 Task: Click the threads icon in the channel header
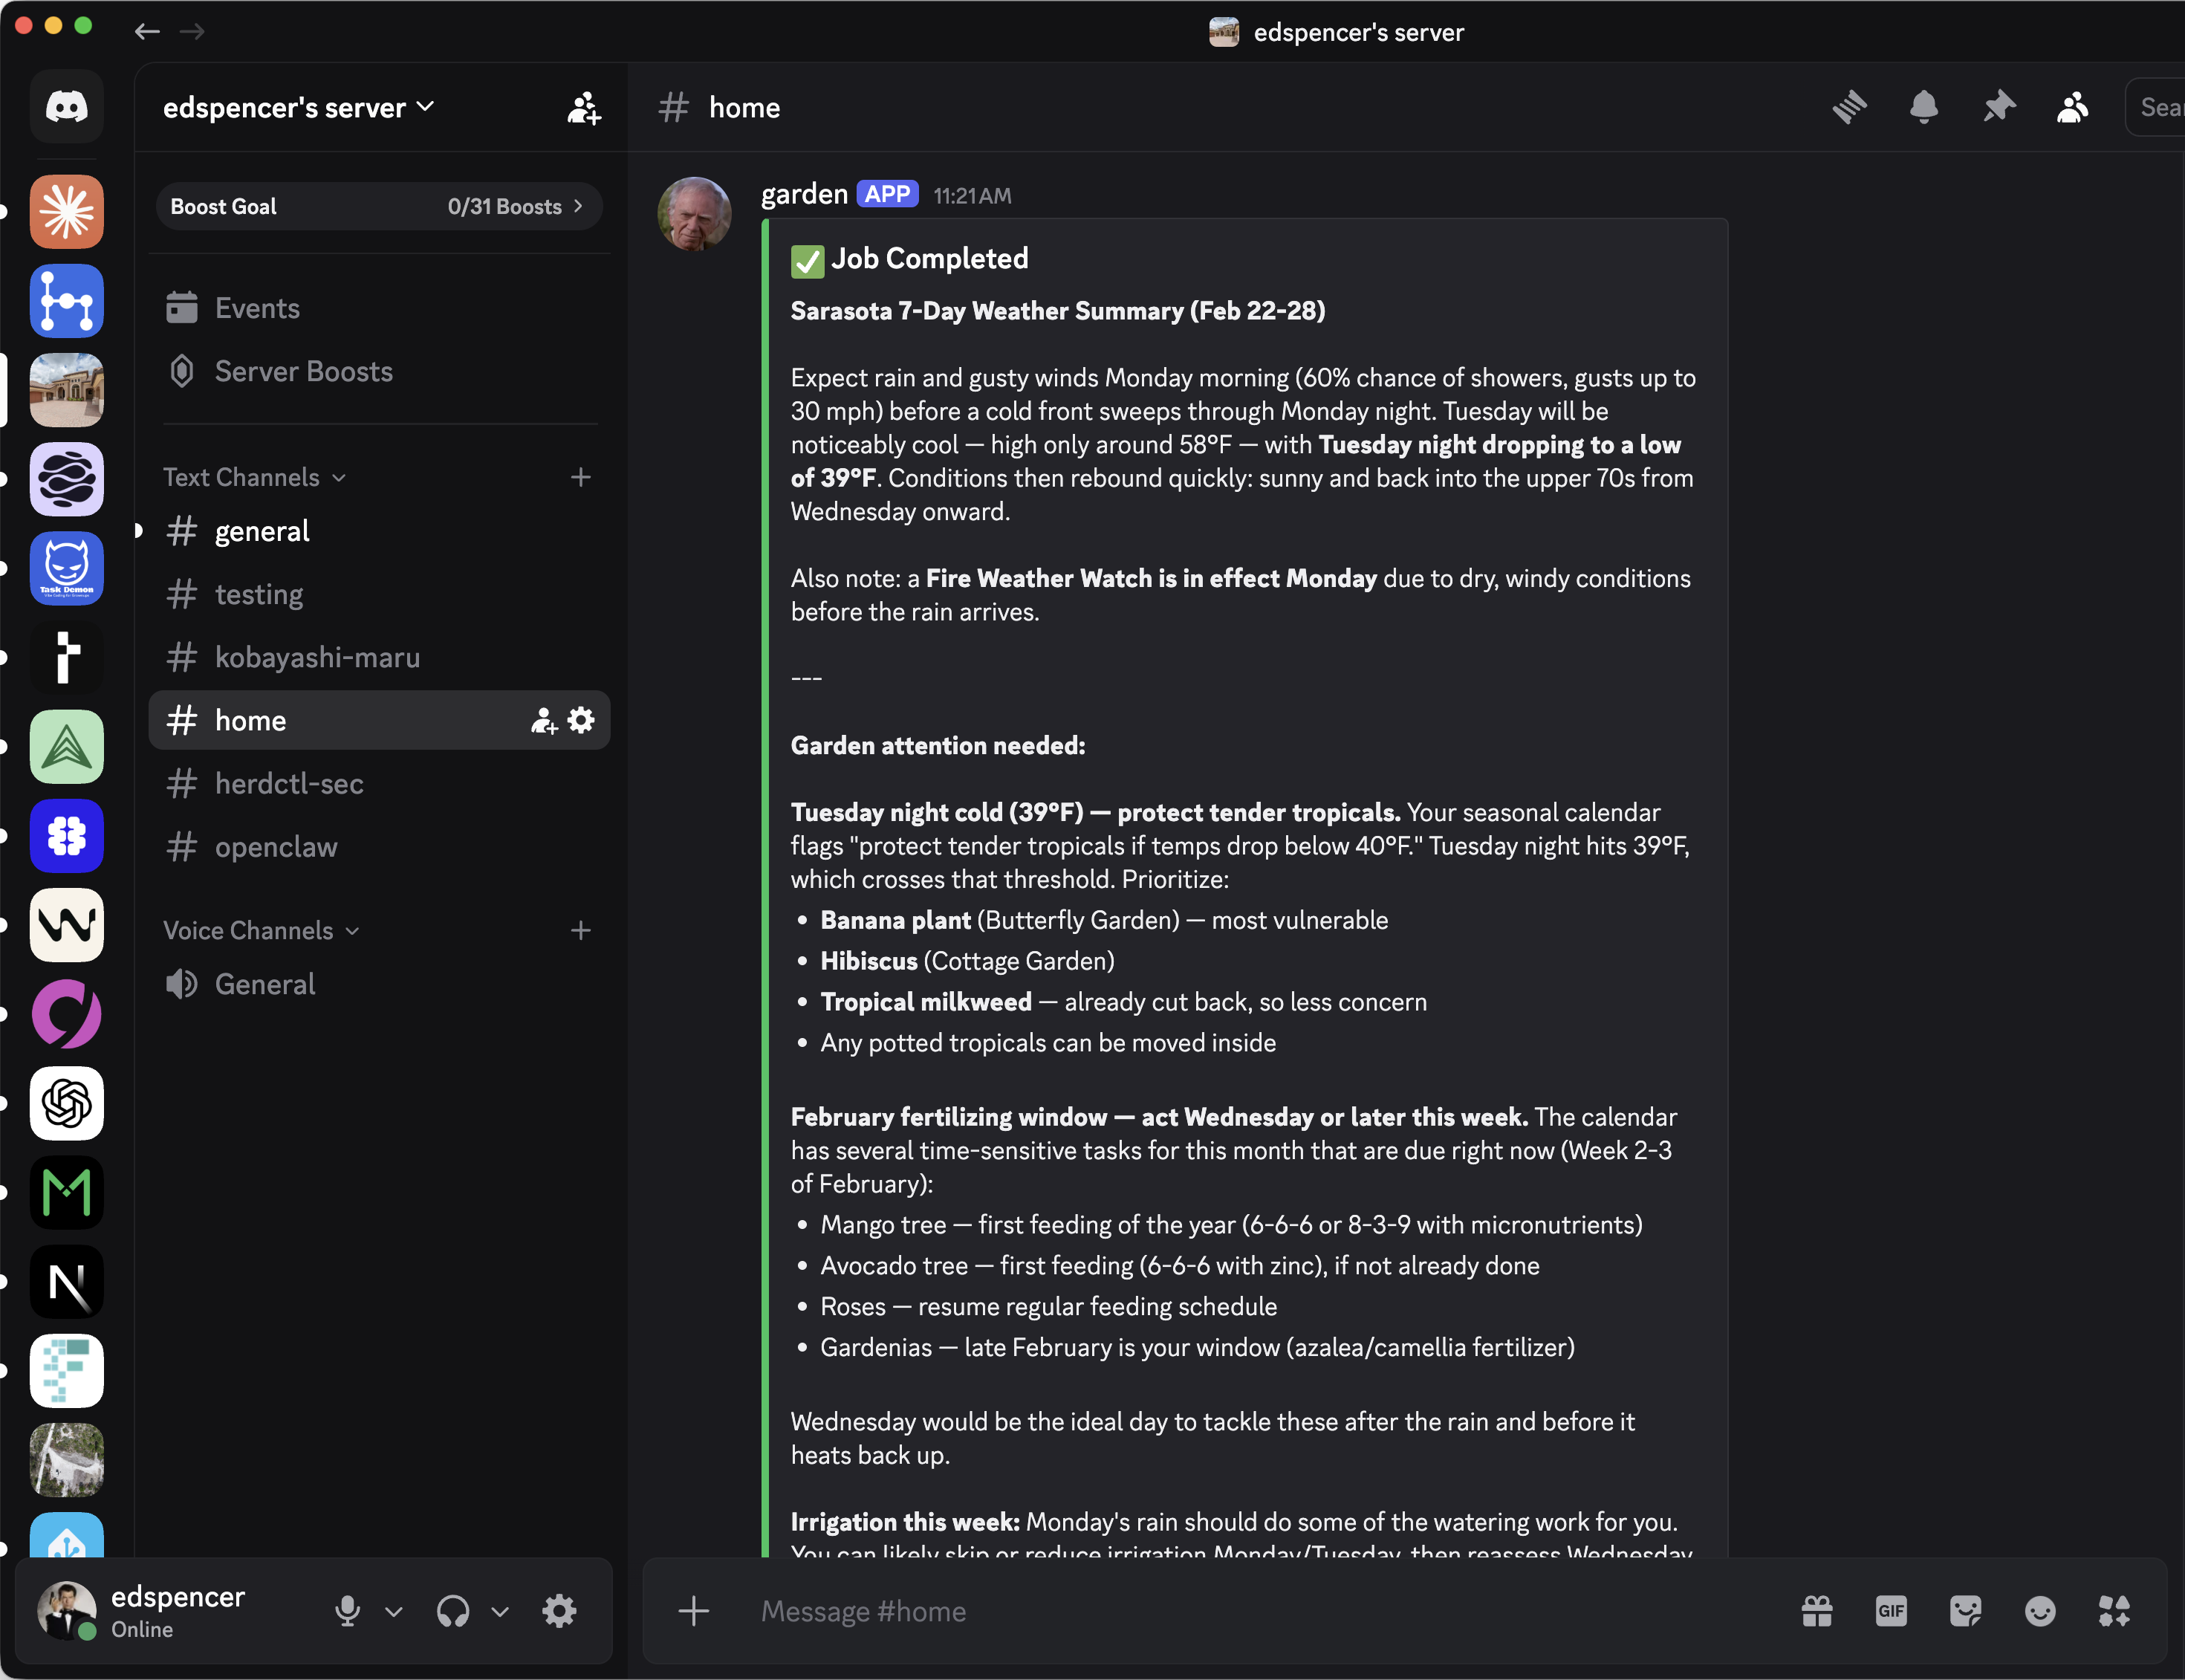click(x=1849, y=106)
